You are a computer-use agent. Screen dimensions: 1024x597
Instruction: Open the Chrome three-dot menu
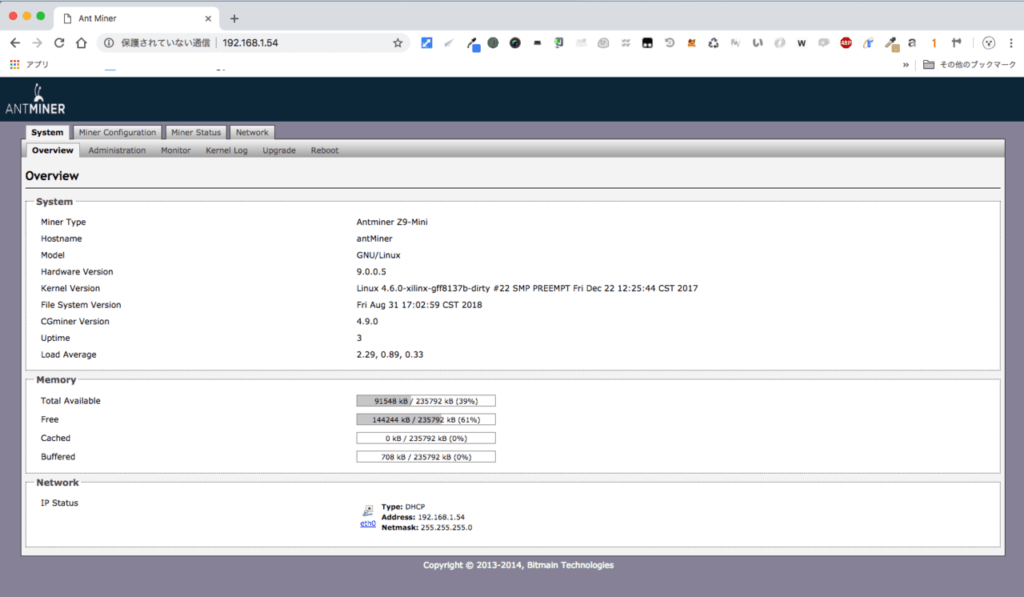pos(1010,43)
